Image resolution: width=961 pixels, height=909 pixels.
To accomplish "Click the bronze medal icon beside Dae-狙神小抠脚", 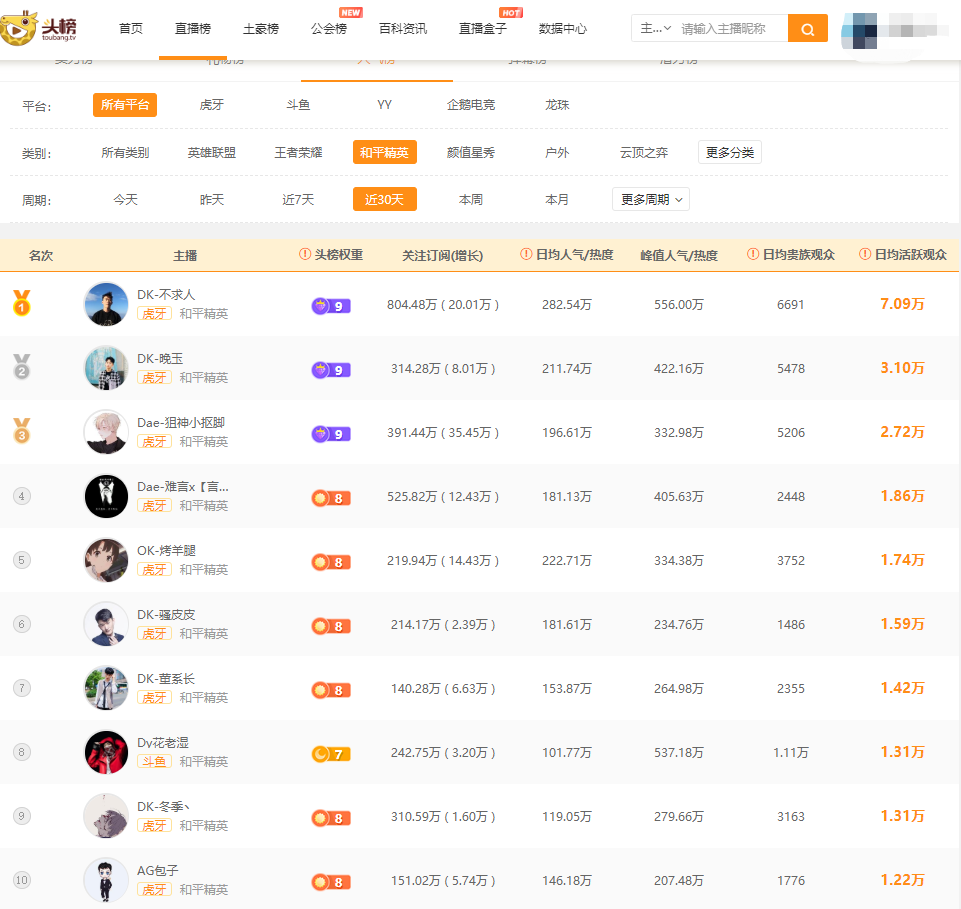I will (22, 431).
